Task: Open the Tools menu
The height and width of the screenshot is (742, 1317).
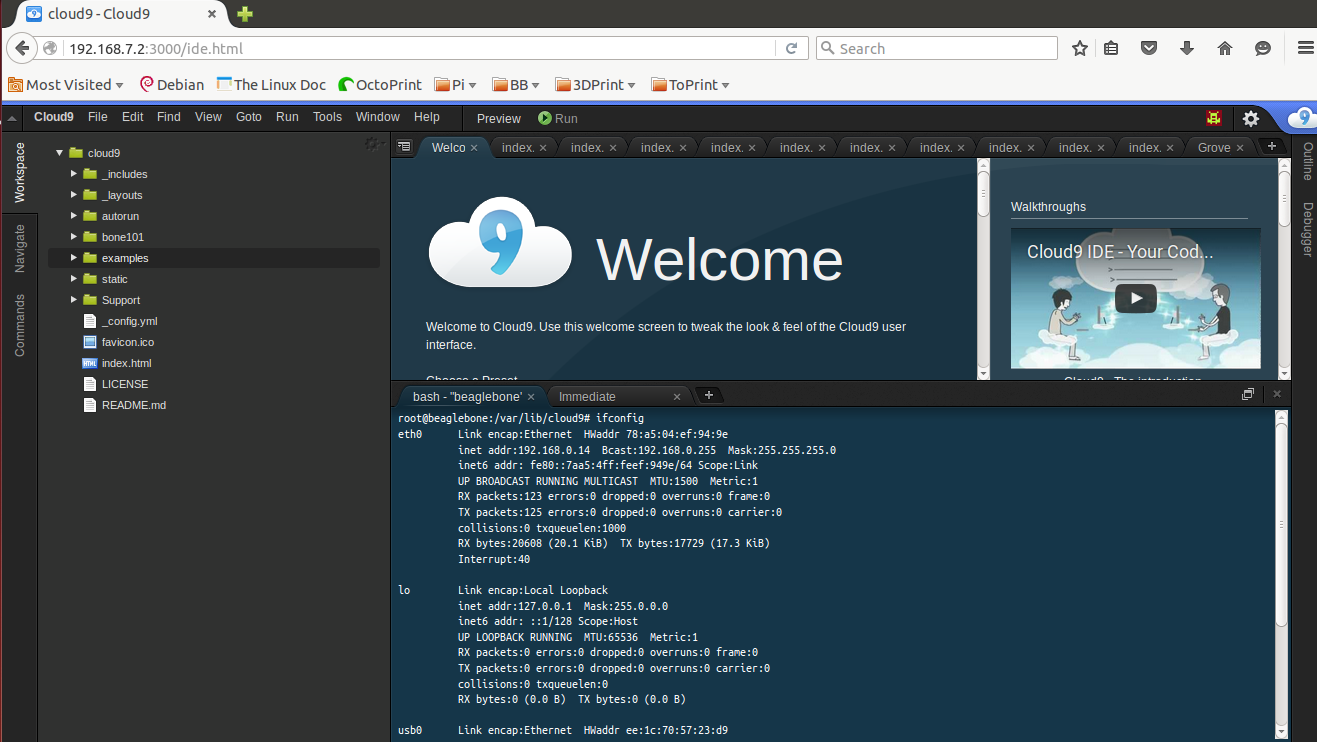Action: coord(327,117)
